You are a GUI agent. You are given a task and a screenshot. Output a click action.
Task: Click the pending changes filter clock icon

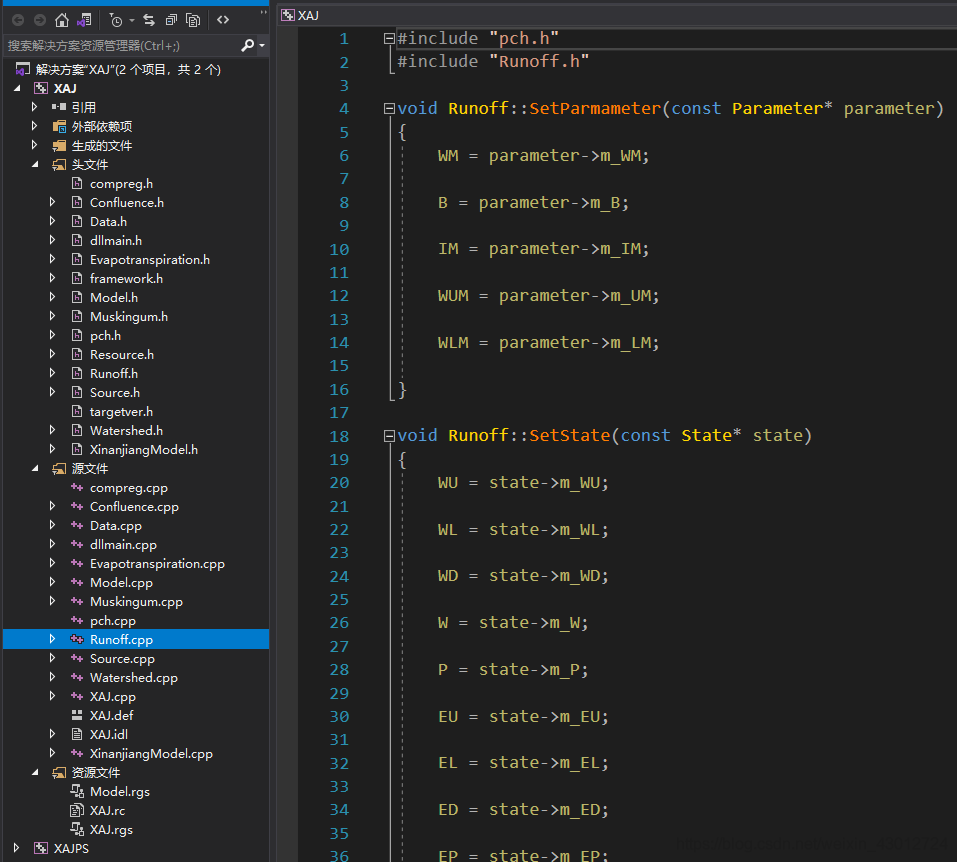click(x=116, y=20)
